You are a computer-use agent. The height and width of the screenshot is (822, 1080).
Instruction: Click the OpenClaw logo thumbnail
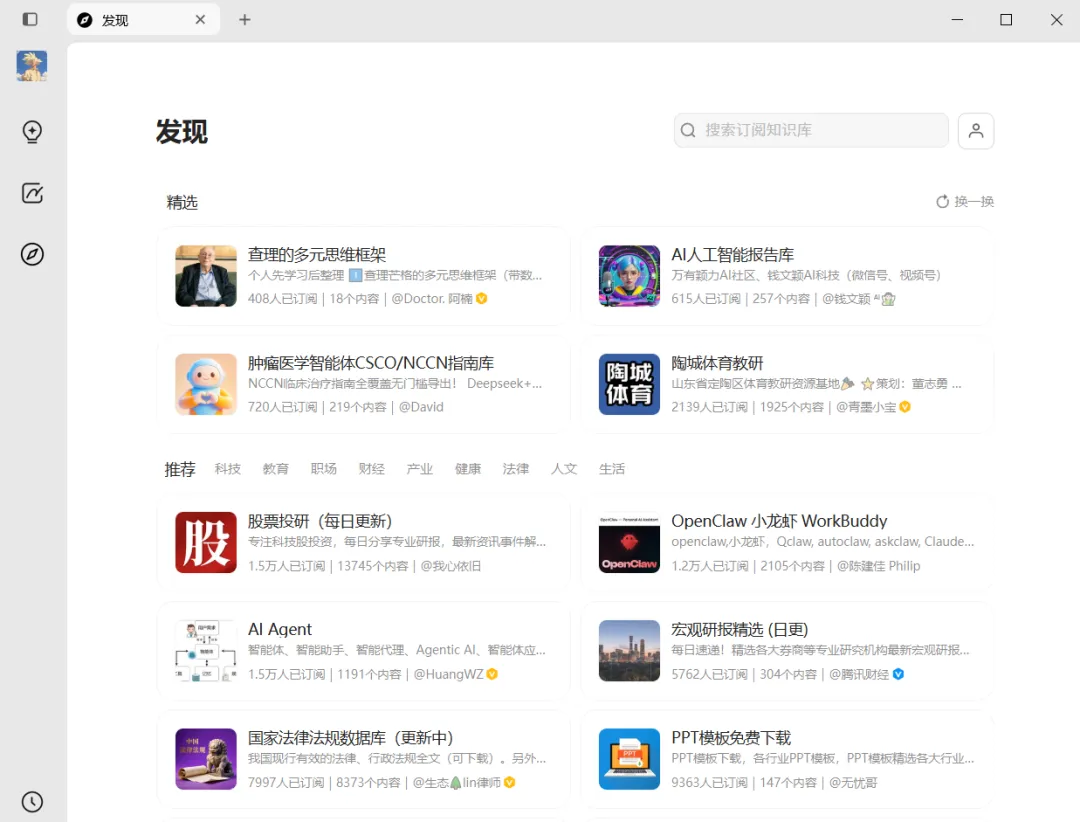pyautogui.click(x=630, y=542)
